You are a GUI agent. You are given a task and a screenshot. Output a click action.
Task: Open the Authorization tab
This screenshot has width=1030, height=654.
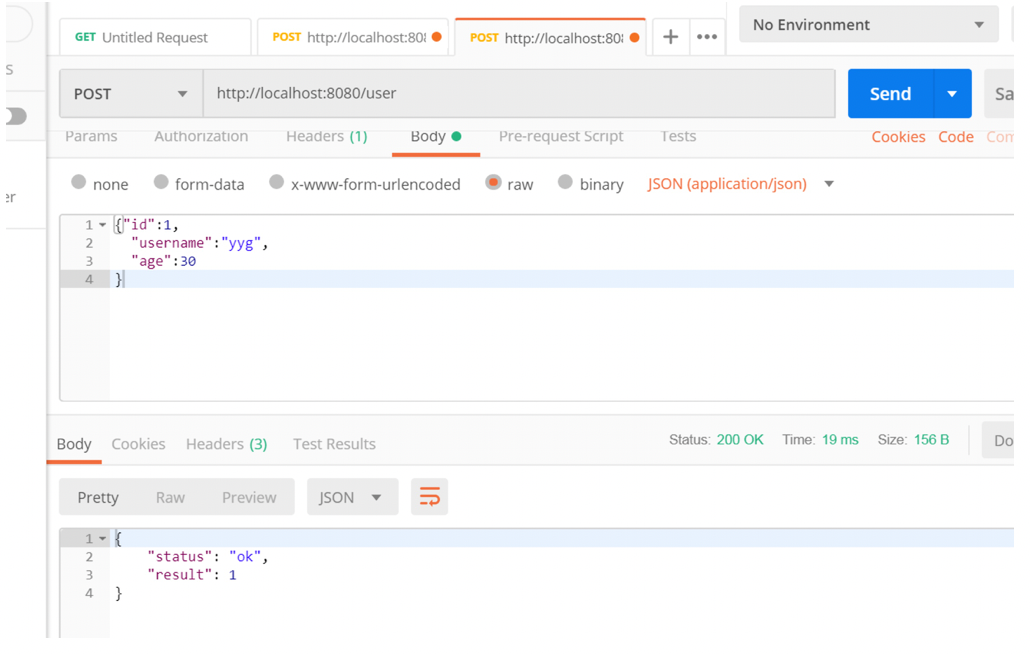tap(201, 137)
